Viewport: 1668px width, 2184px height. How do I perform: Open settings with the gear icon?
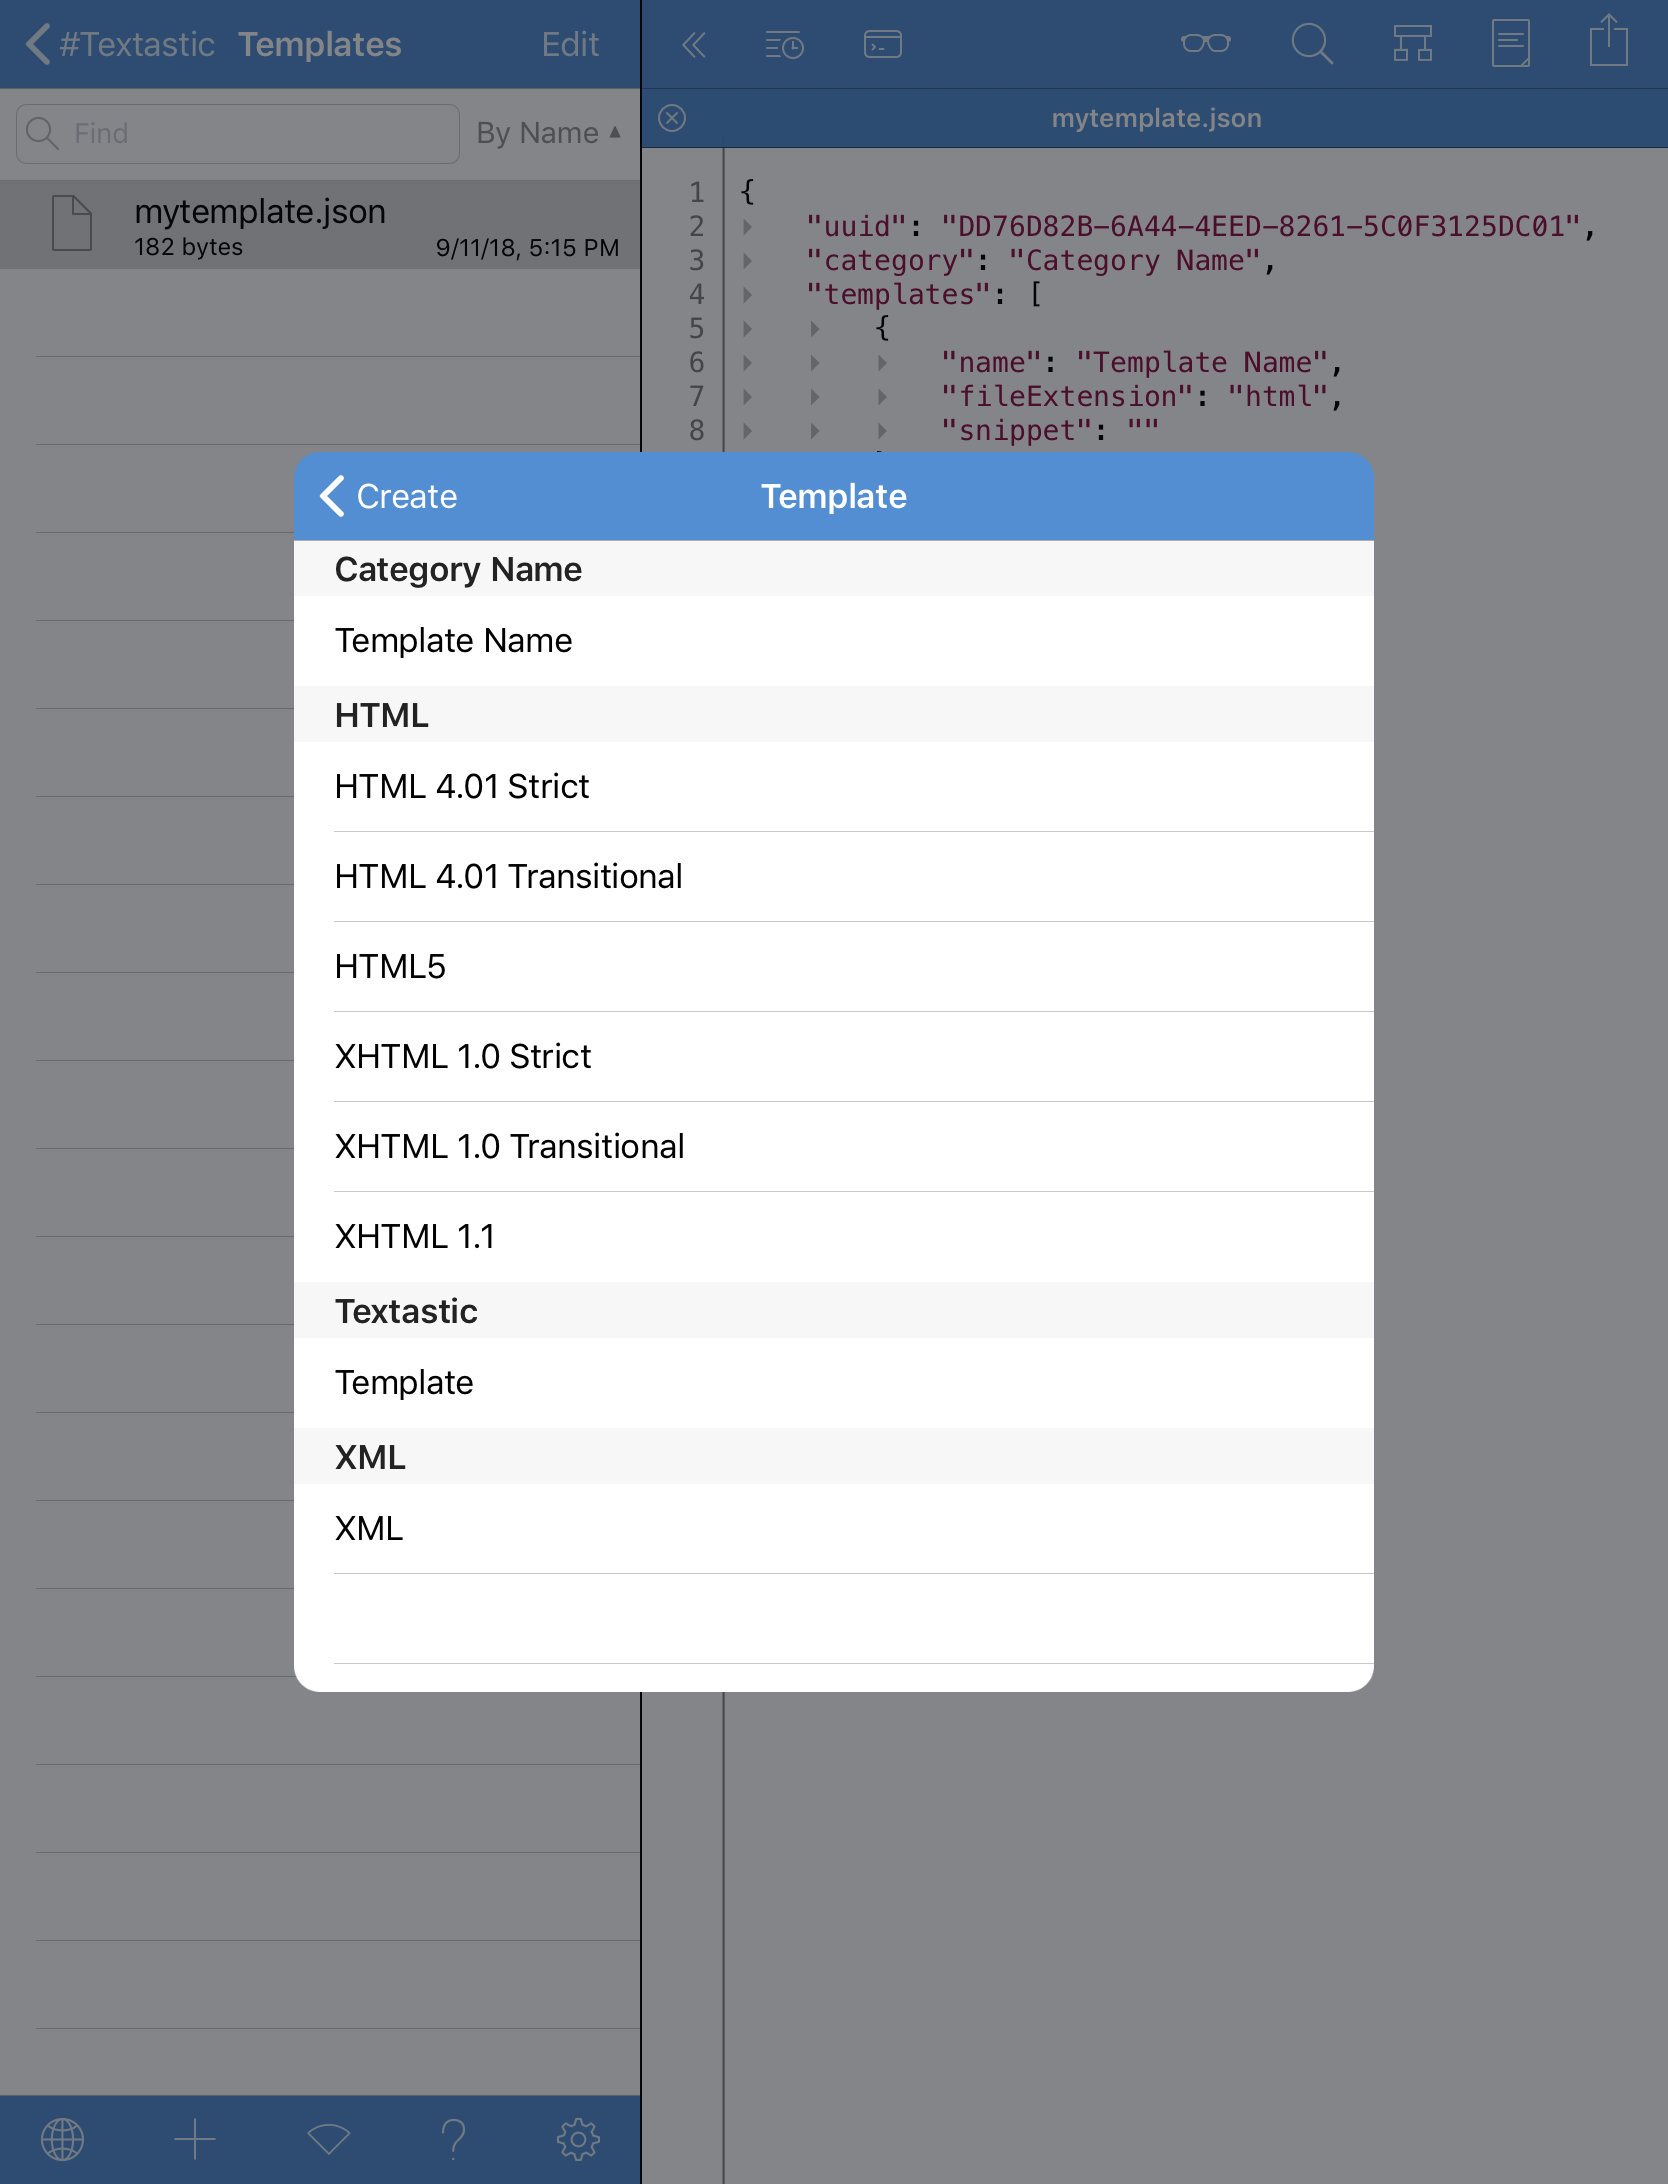(578, 2140)
